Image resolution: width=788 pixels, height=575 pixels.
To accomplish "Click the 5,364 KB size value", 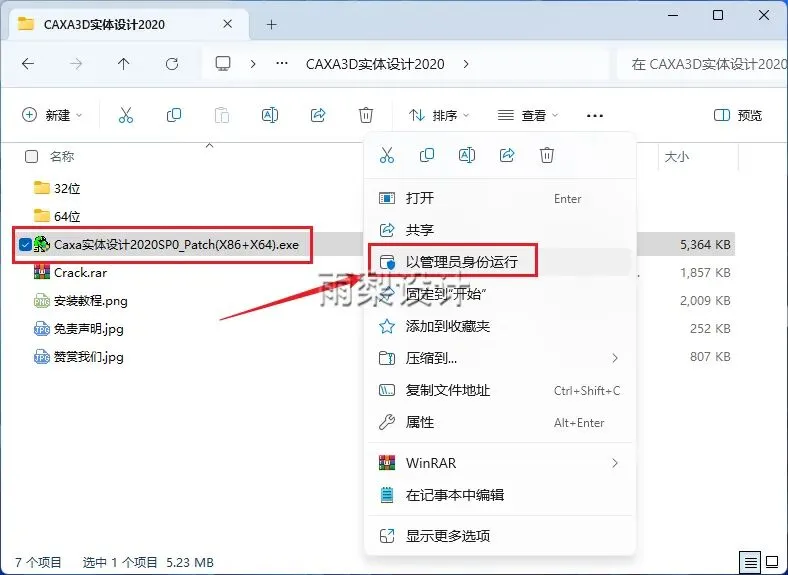I will point(705,245).
